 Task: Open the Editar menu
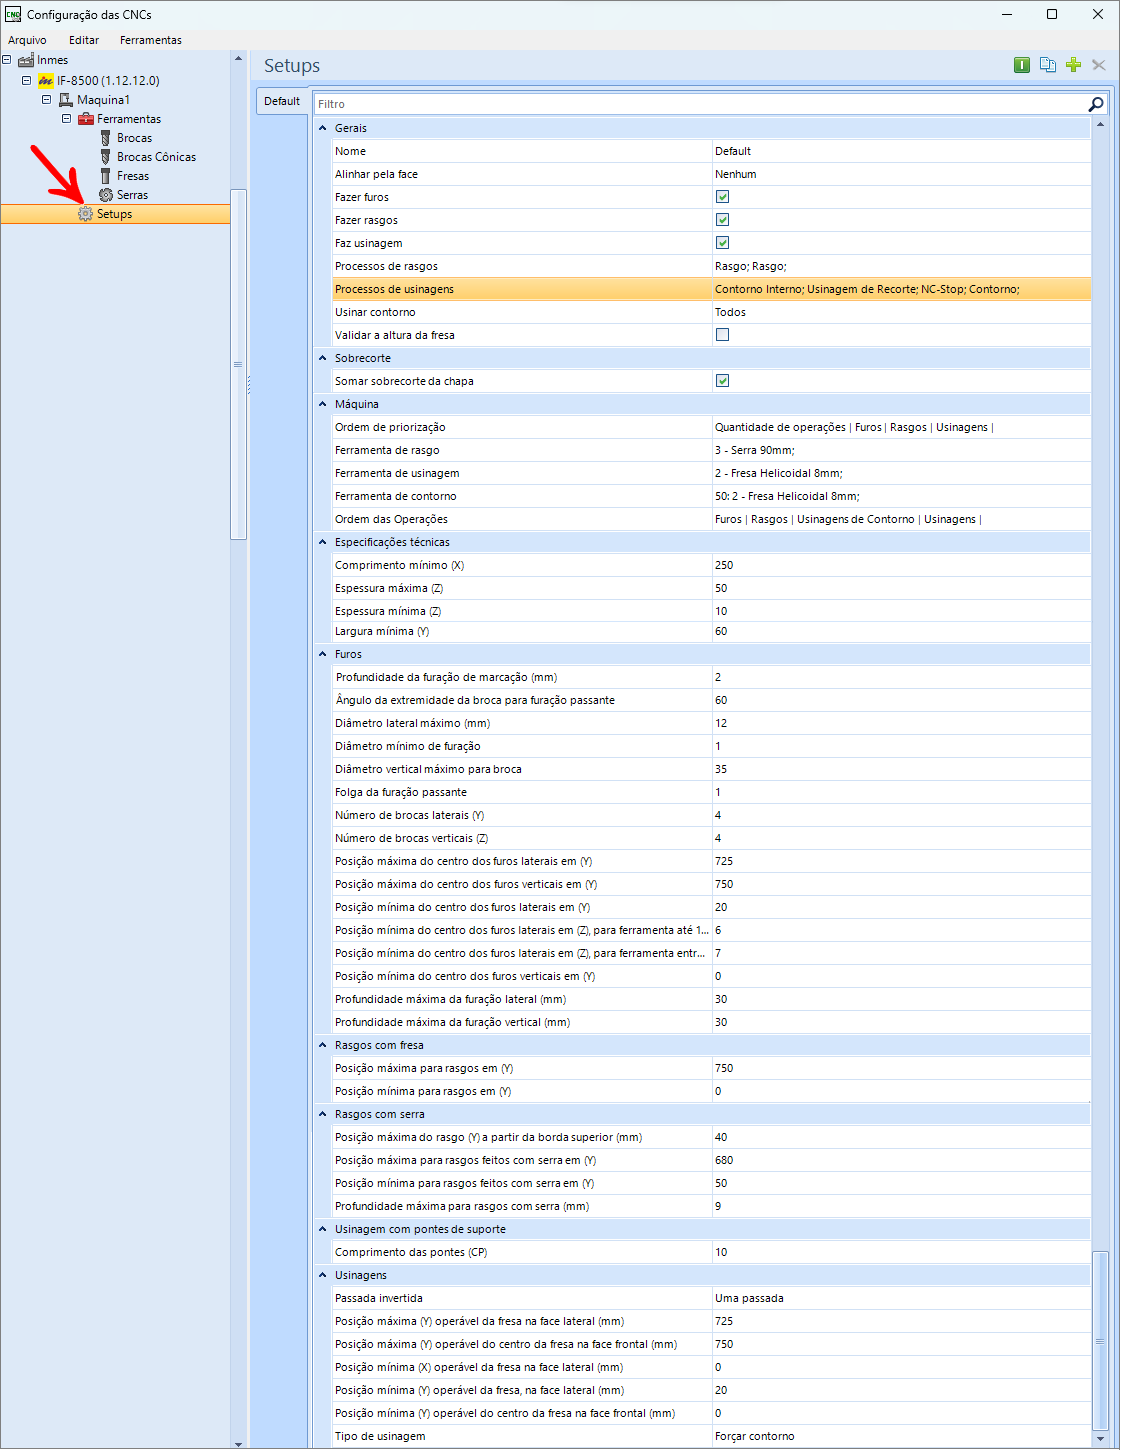point(84,40)
